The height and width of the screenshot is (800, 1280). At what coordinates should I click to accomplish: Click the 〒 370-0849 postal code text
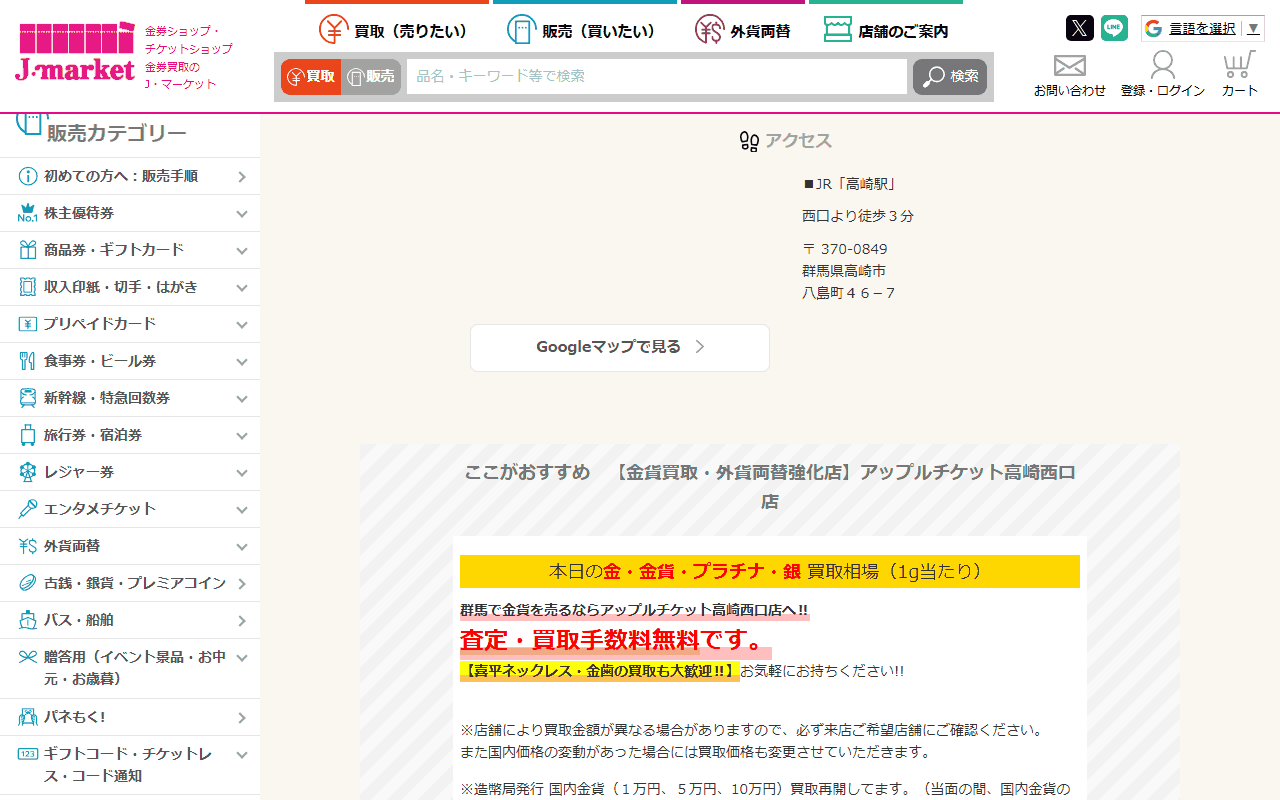pos(845,249)
